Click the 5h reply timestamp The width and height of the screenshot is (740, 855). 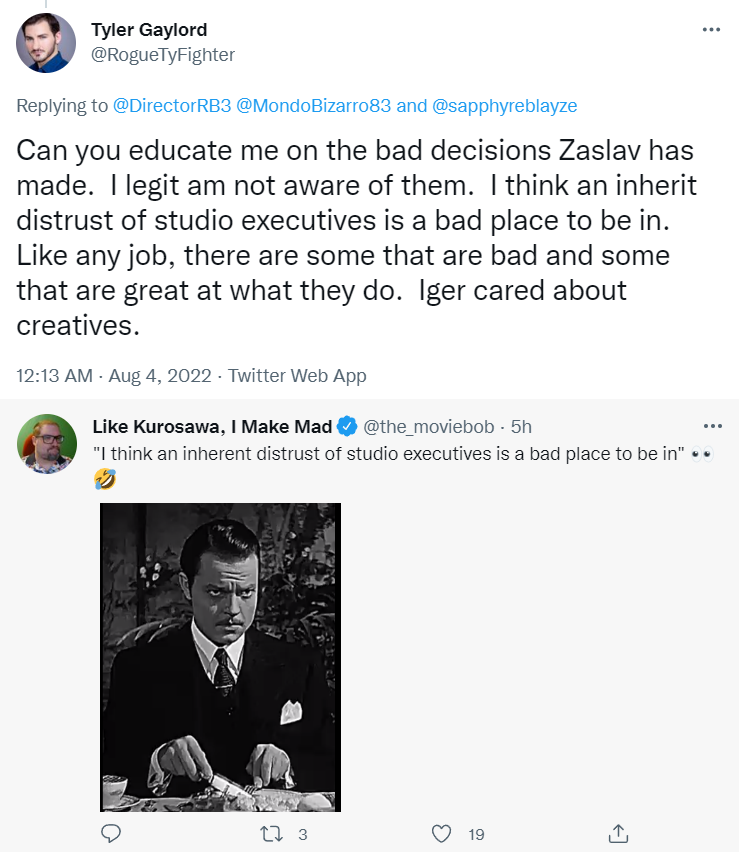coord(521,426)
